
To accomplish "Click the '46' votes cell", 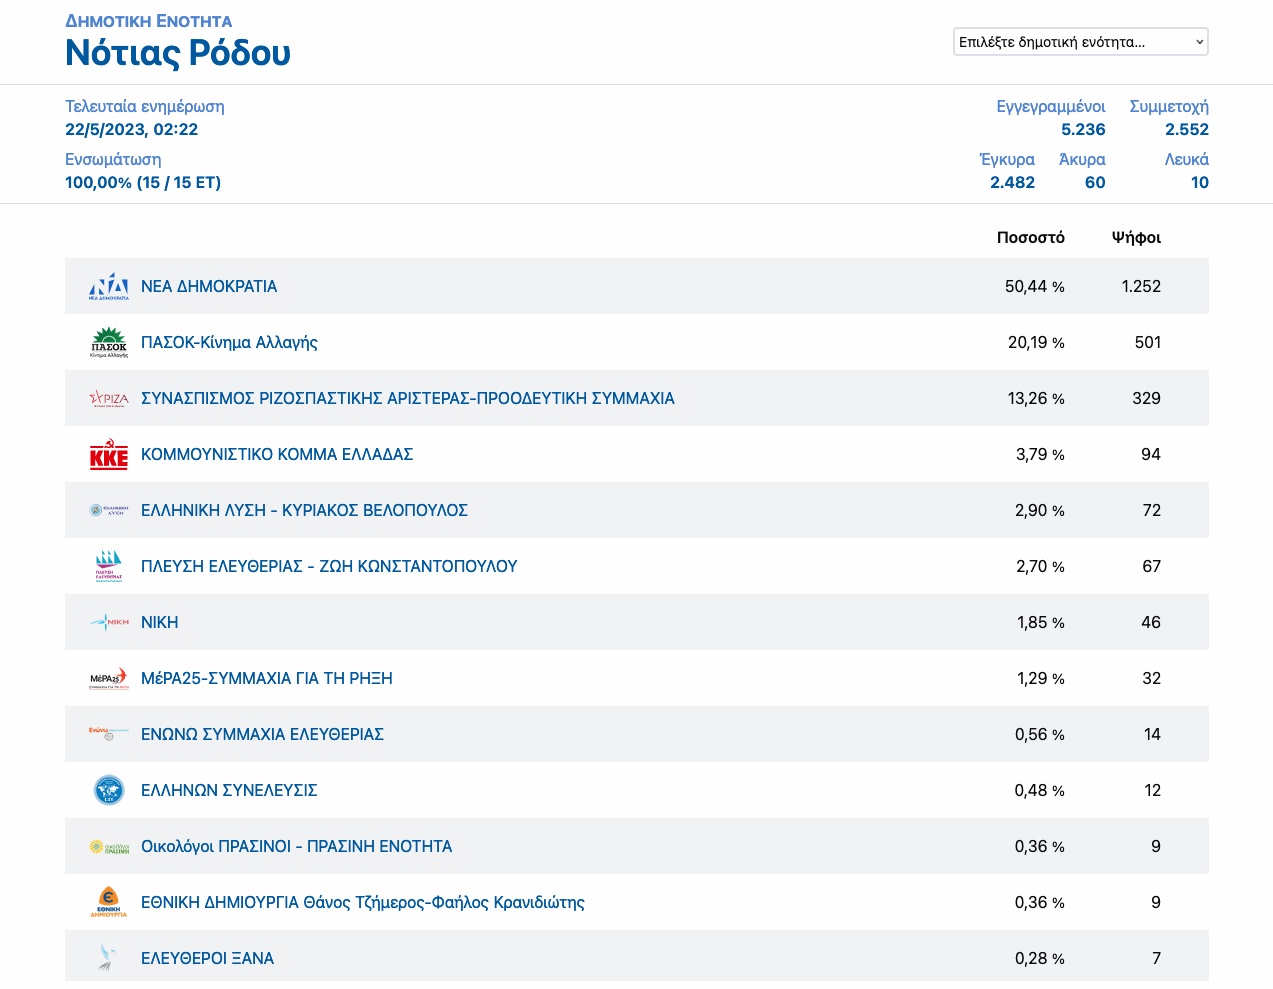I will (1151, 622).
